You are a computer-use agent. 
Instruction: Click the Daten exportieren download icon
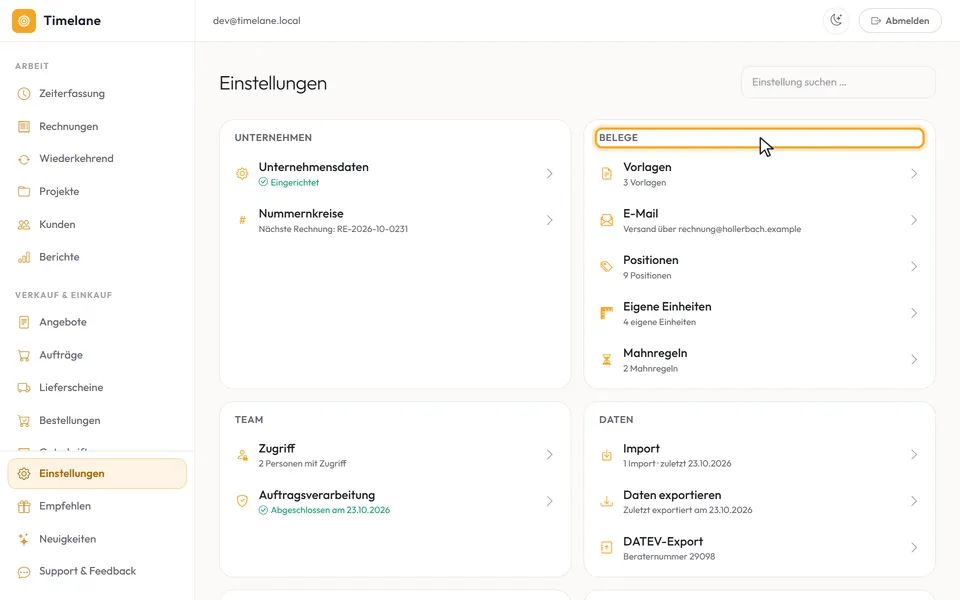[607, 501]
